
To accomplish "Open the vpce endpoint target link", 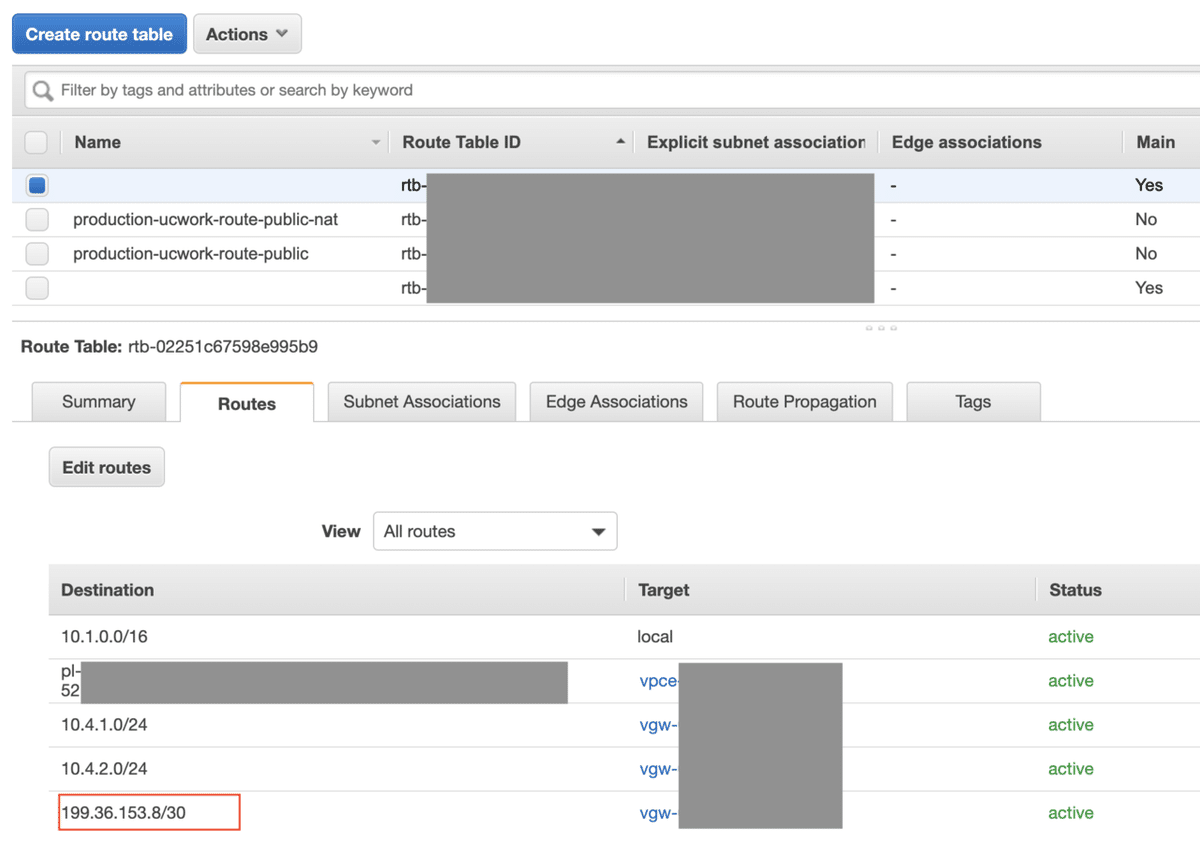I will click(658, 681).
